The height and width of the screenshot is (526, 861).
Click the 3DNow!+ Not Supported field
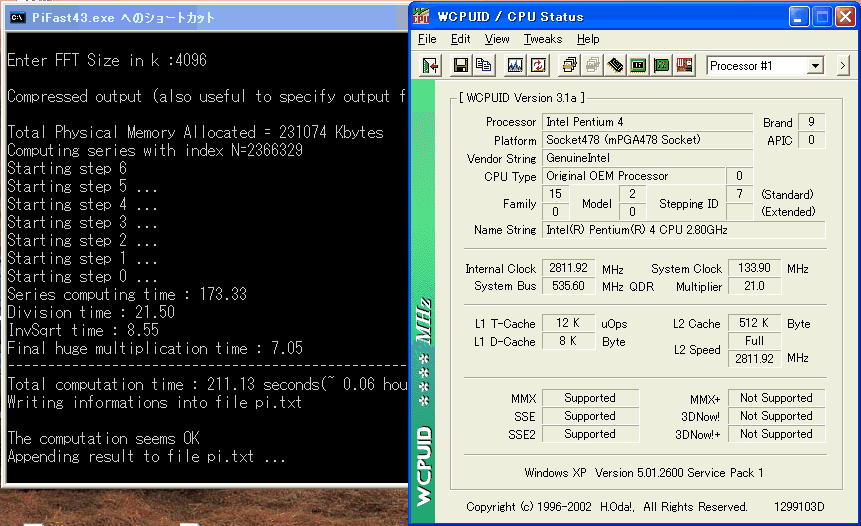tap(776, 434)
